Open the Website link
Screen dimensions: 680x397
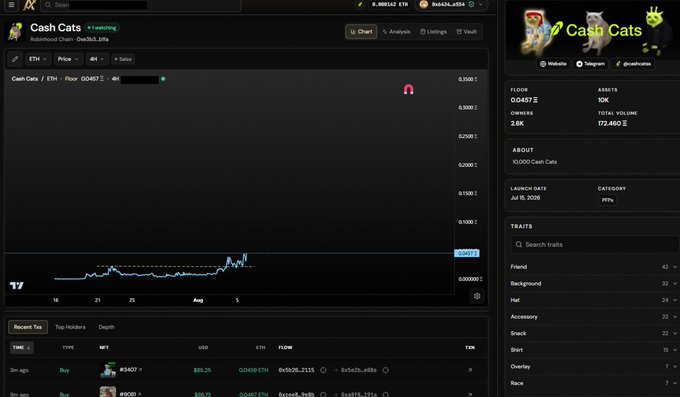pyautogui.click(x=553, y=64)
